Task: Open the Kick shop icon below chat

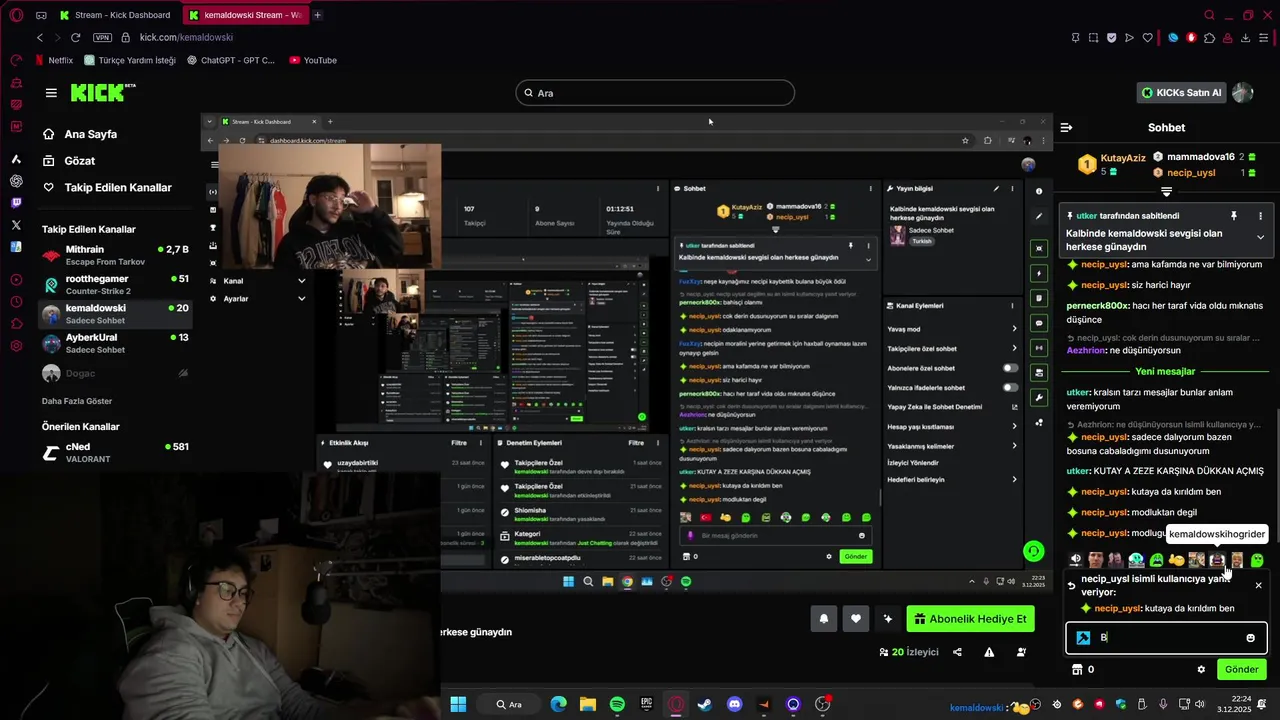Action: pos(1077,669)
